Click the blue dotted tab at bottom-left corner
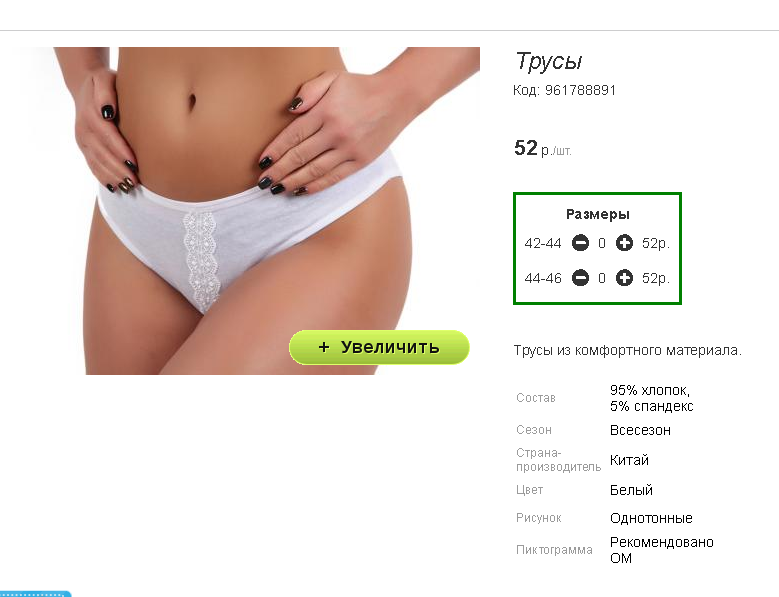Screen dimensions: 779x597 point(34,594)
